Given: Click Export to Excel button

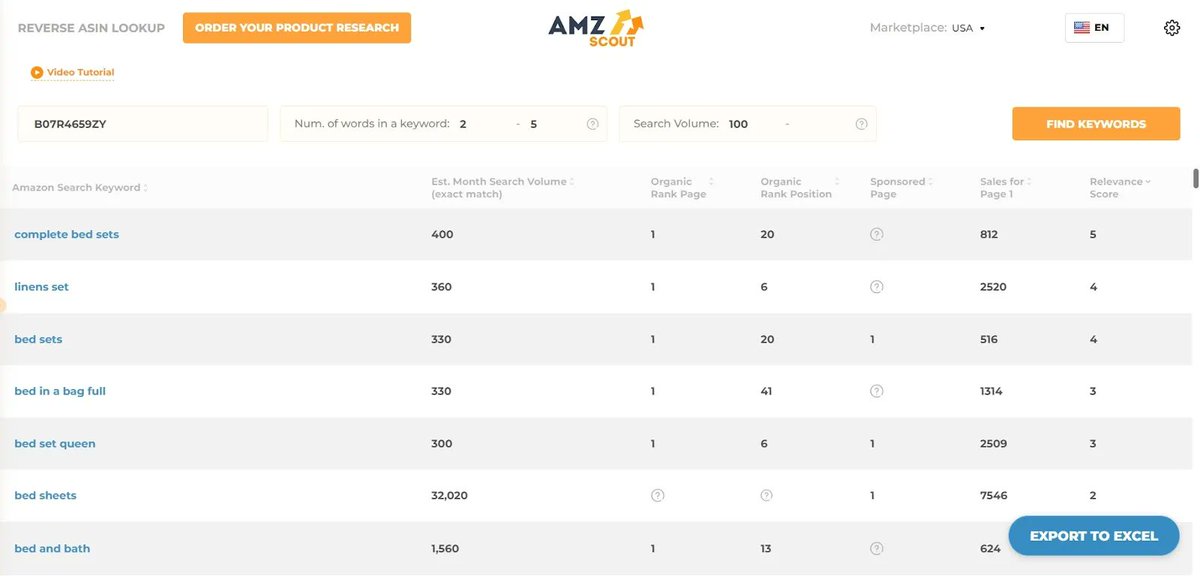Looking at the screenshot, I should tap(1093, 536).
